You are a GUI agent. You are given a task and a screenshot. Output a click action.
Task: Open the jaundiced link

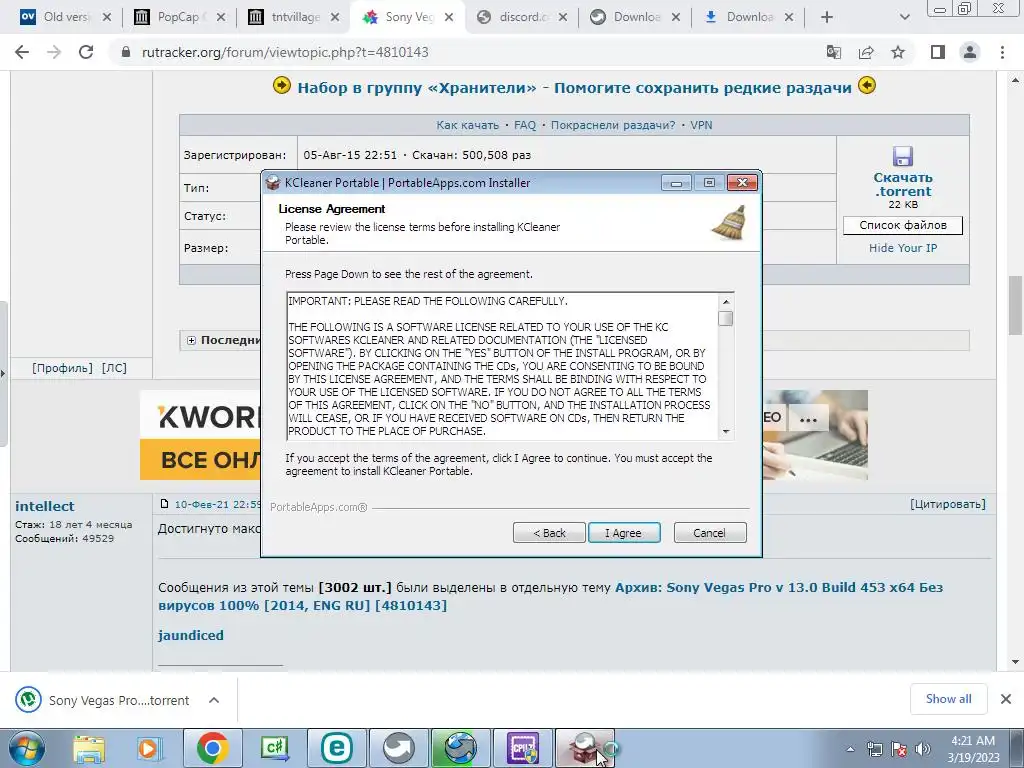(x=191, y=635)
